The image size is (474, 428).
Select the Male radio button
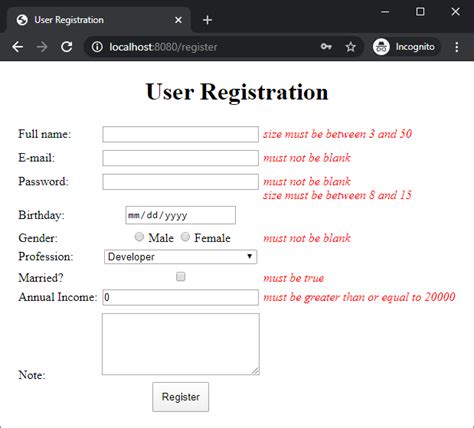(x=139, y=237)
